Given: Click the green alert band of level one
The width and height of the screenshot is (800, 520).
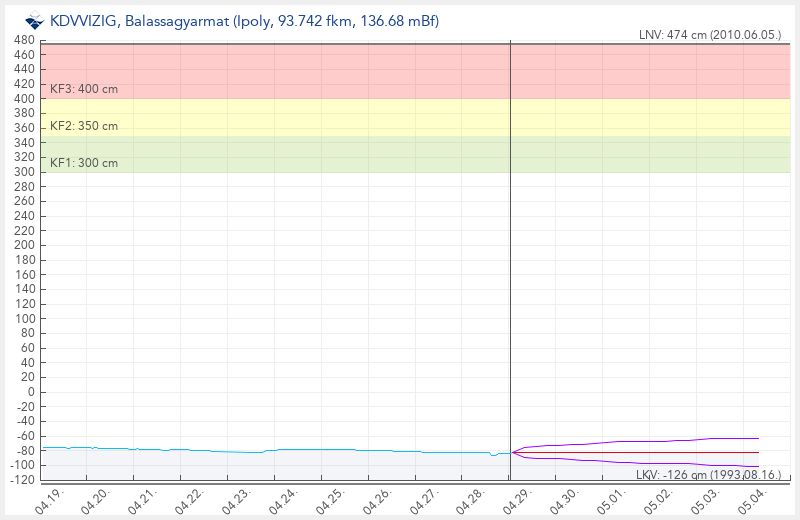Looking at the screenshot, I should coord(300,154).
